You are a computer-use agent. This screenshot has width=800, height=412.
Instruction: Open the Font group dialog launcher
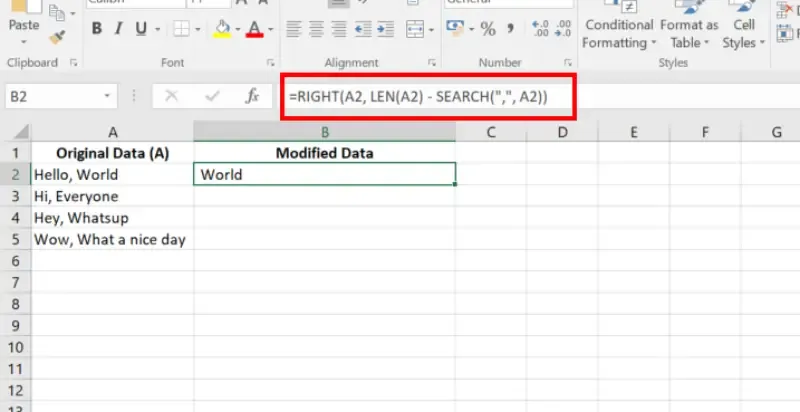tap(270, 63)
